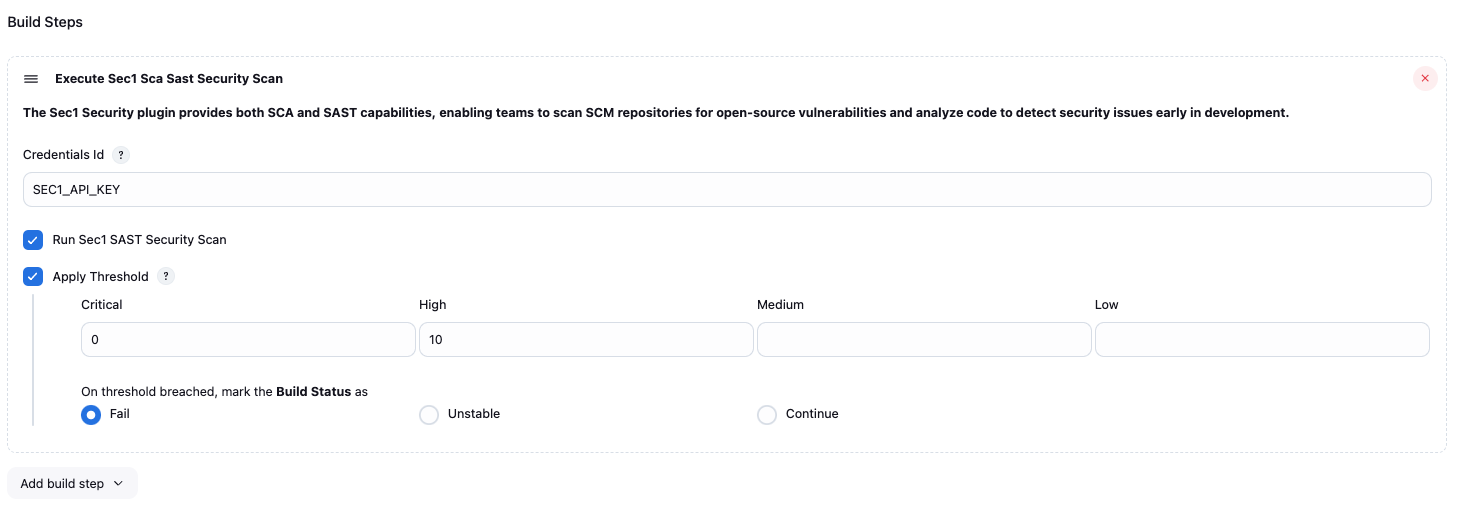Toggle the Apply Threshold checkbox
Image resolution: width=1471 pixels, height=512 pixels.
tap(34, 277)
